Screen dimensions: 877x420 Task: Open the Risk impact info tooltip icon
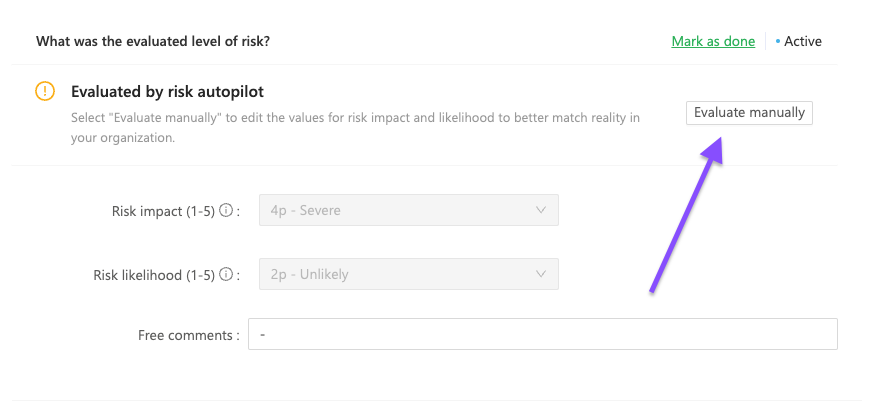(225, 211)
